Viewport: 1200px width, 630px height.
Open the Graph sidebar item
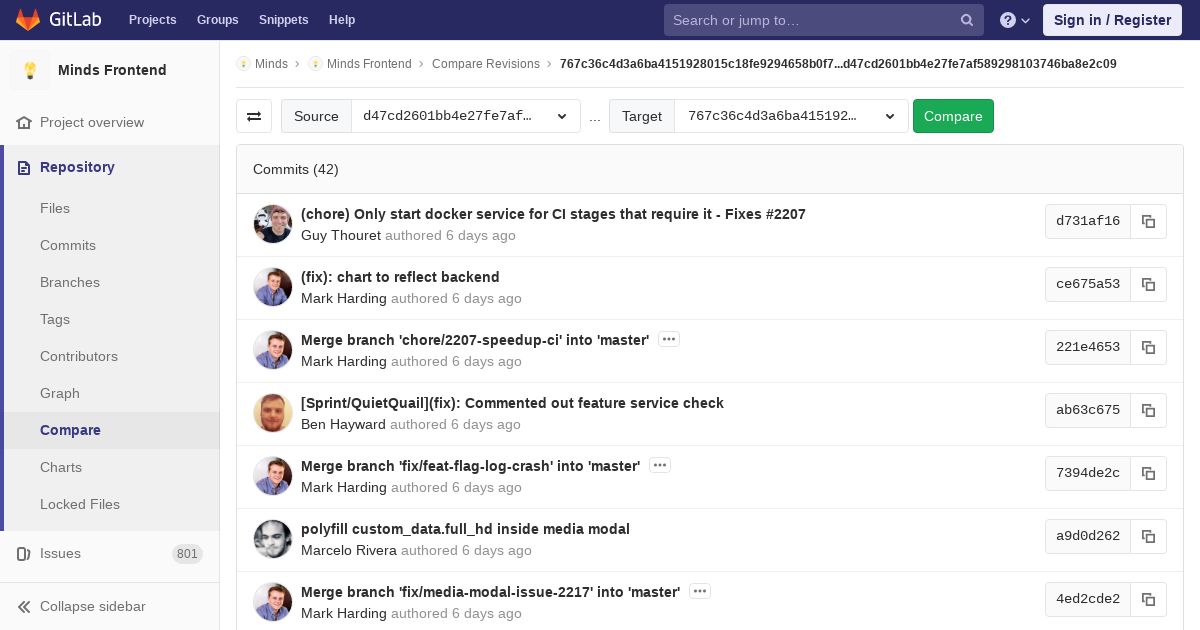(60, 393)
